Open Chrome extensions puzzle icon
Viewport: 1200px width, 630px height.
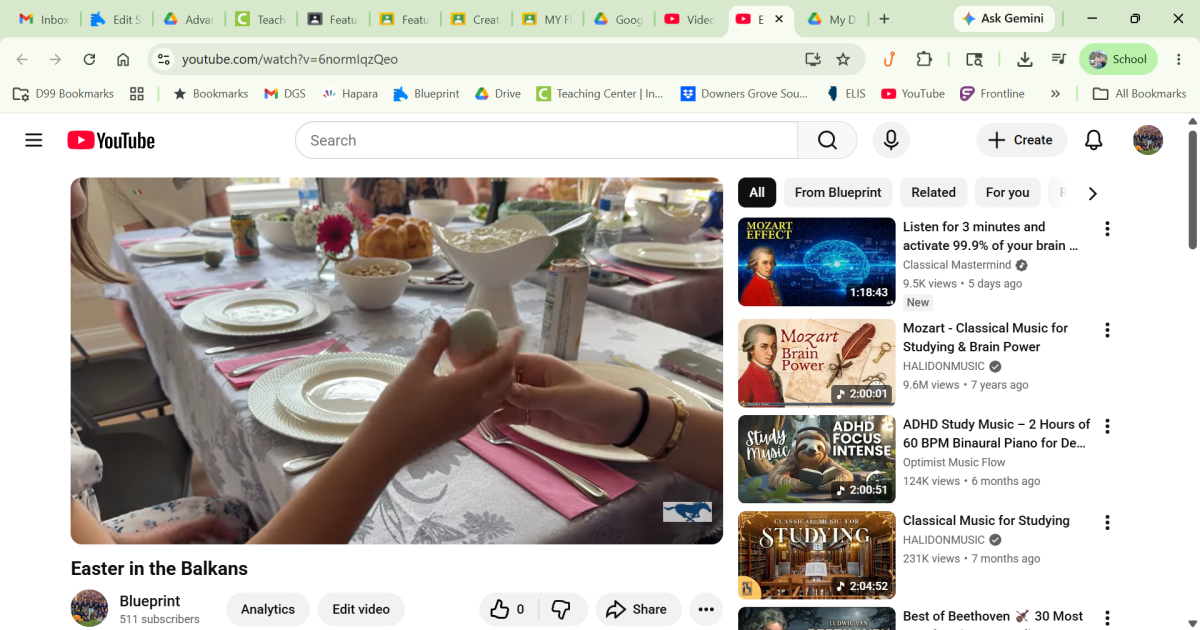point(924,59)
